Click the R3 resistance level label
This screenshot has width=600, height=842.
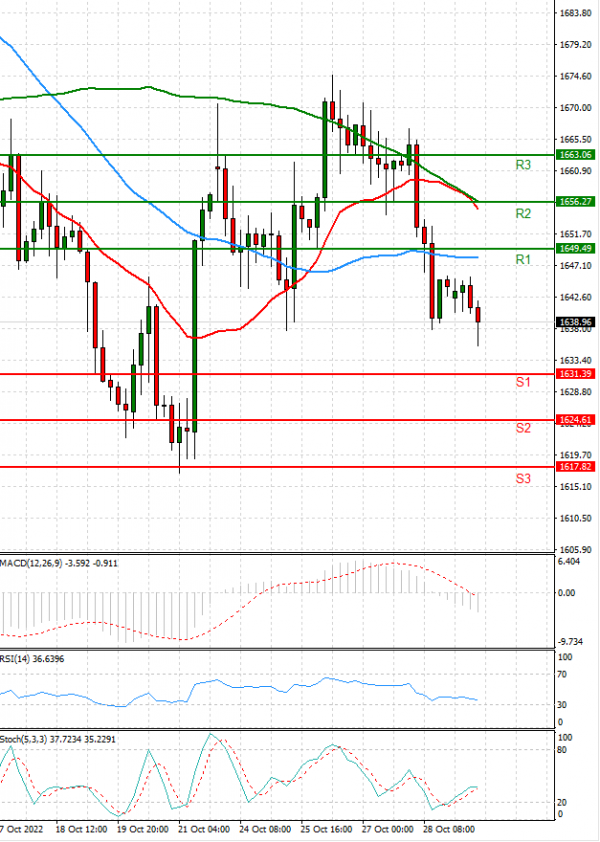(523, 165)
